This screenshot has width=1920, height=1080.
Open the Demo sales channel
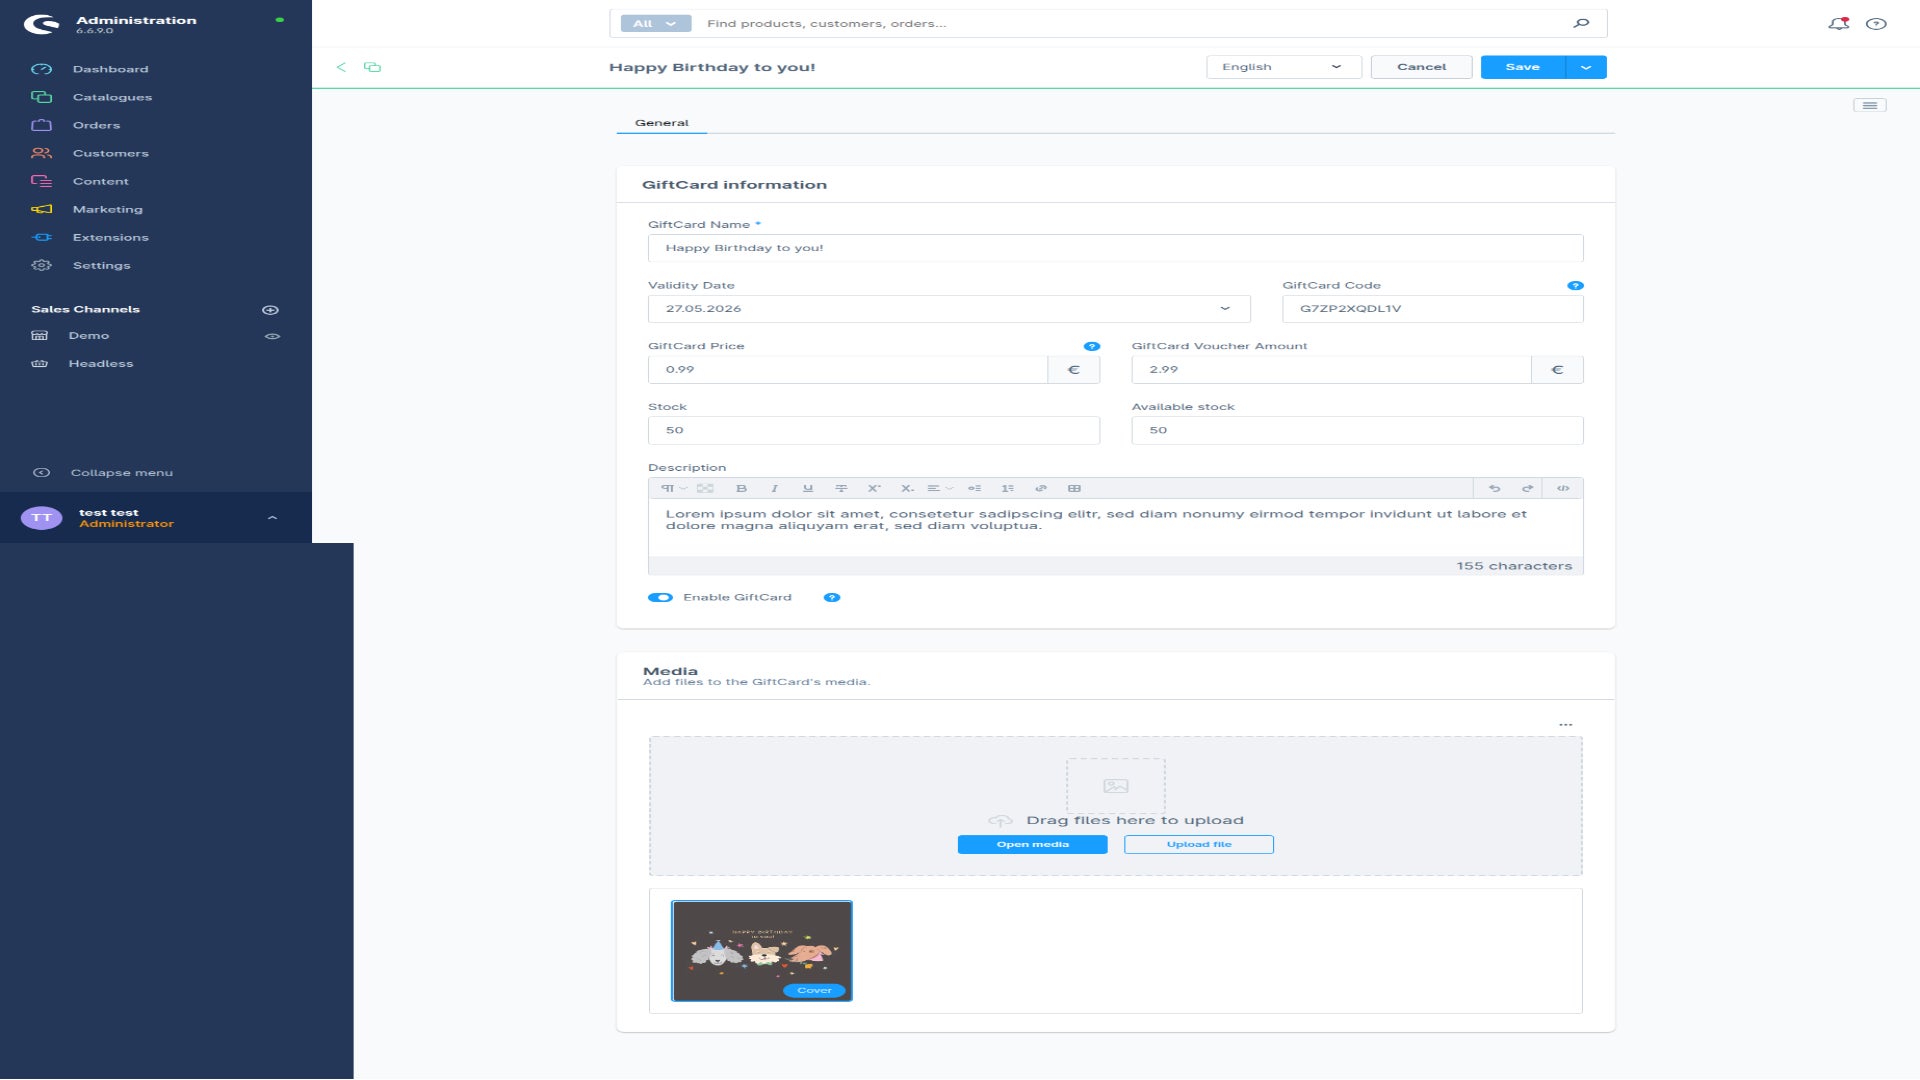click(88, 336)
